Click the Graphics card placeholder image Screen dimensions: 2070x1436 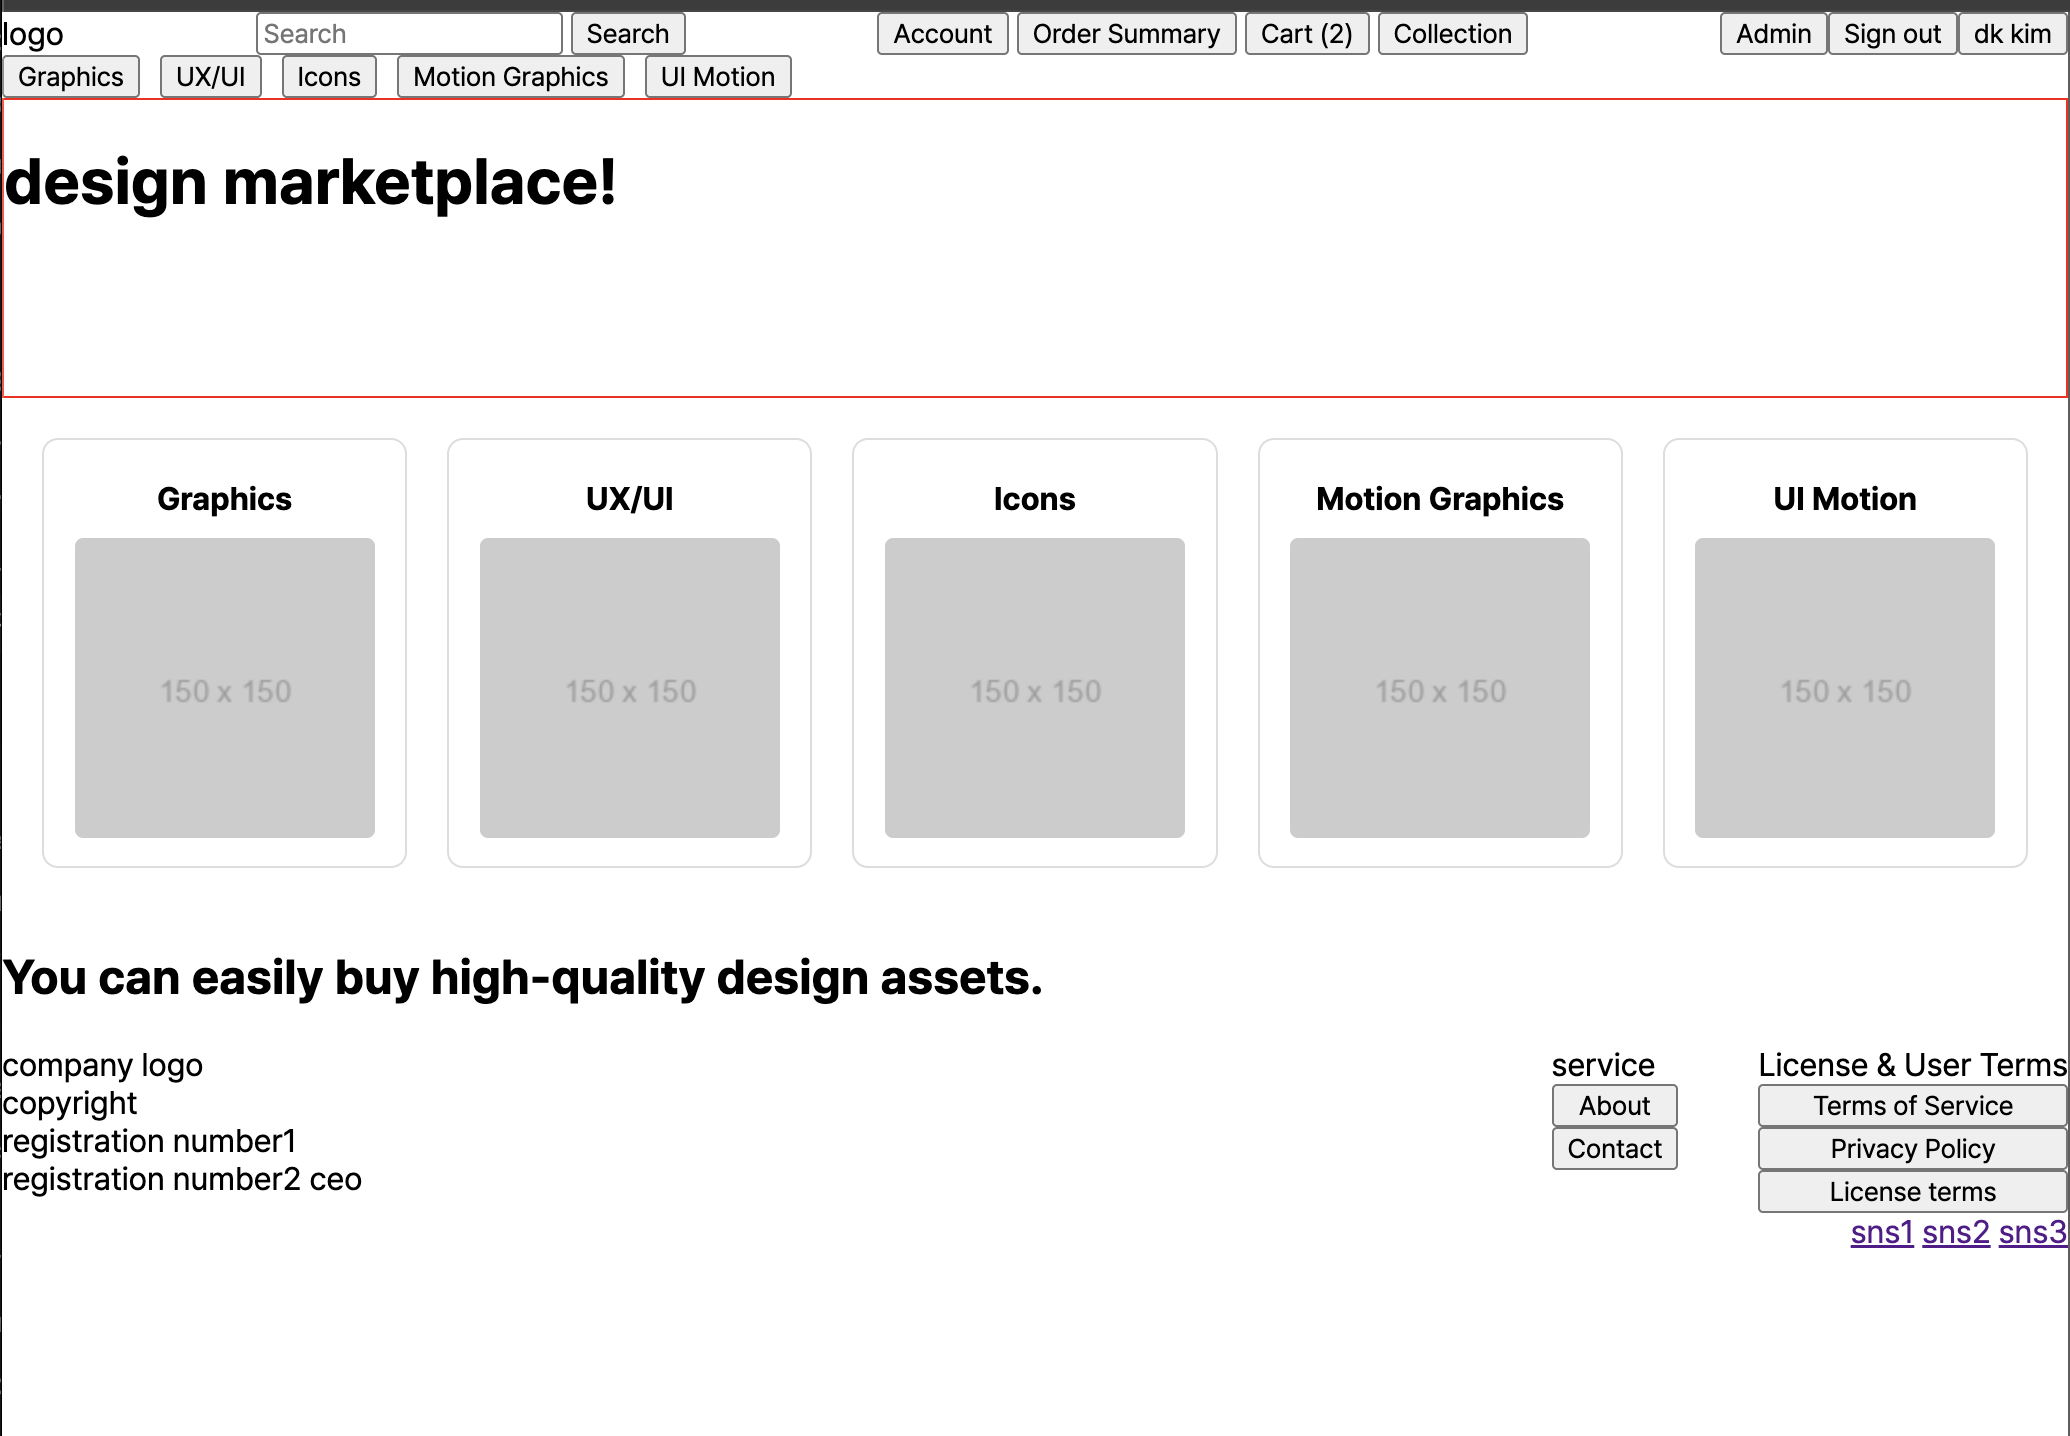coord(225,688)
